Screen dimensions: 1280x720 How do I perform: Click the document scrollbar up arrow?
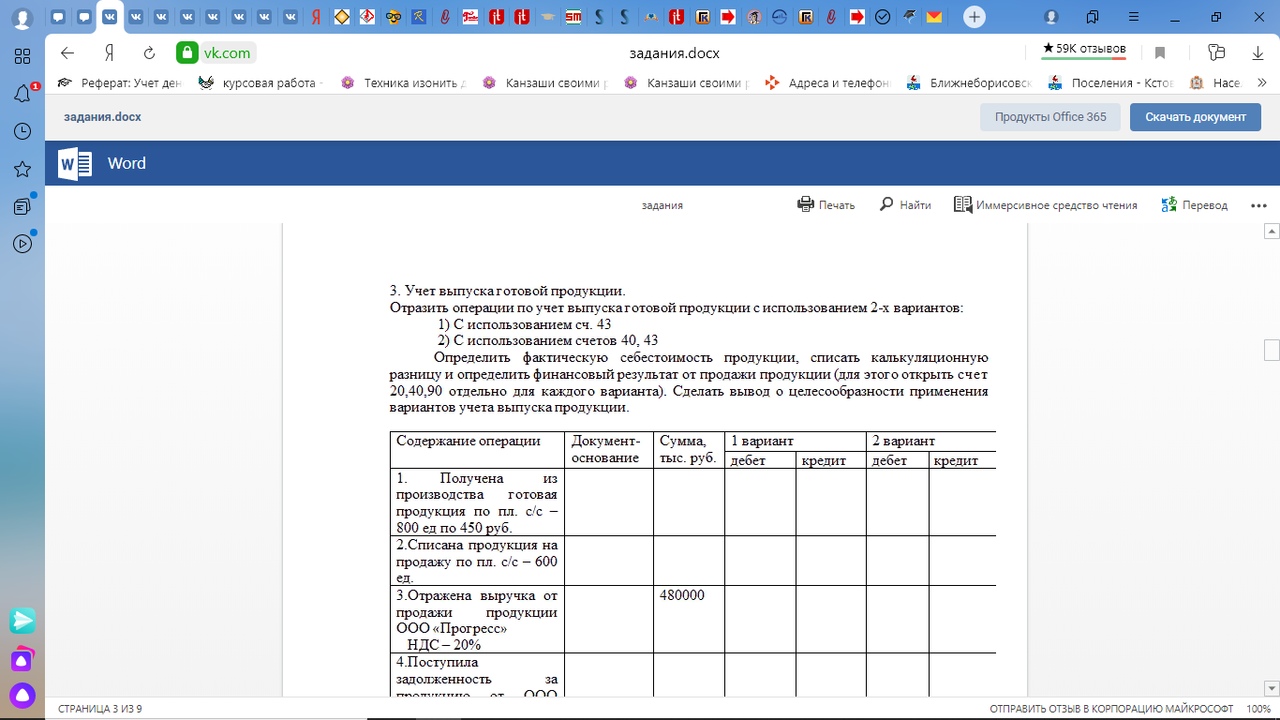(1271, 232)
